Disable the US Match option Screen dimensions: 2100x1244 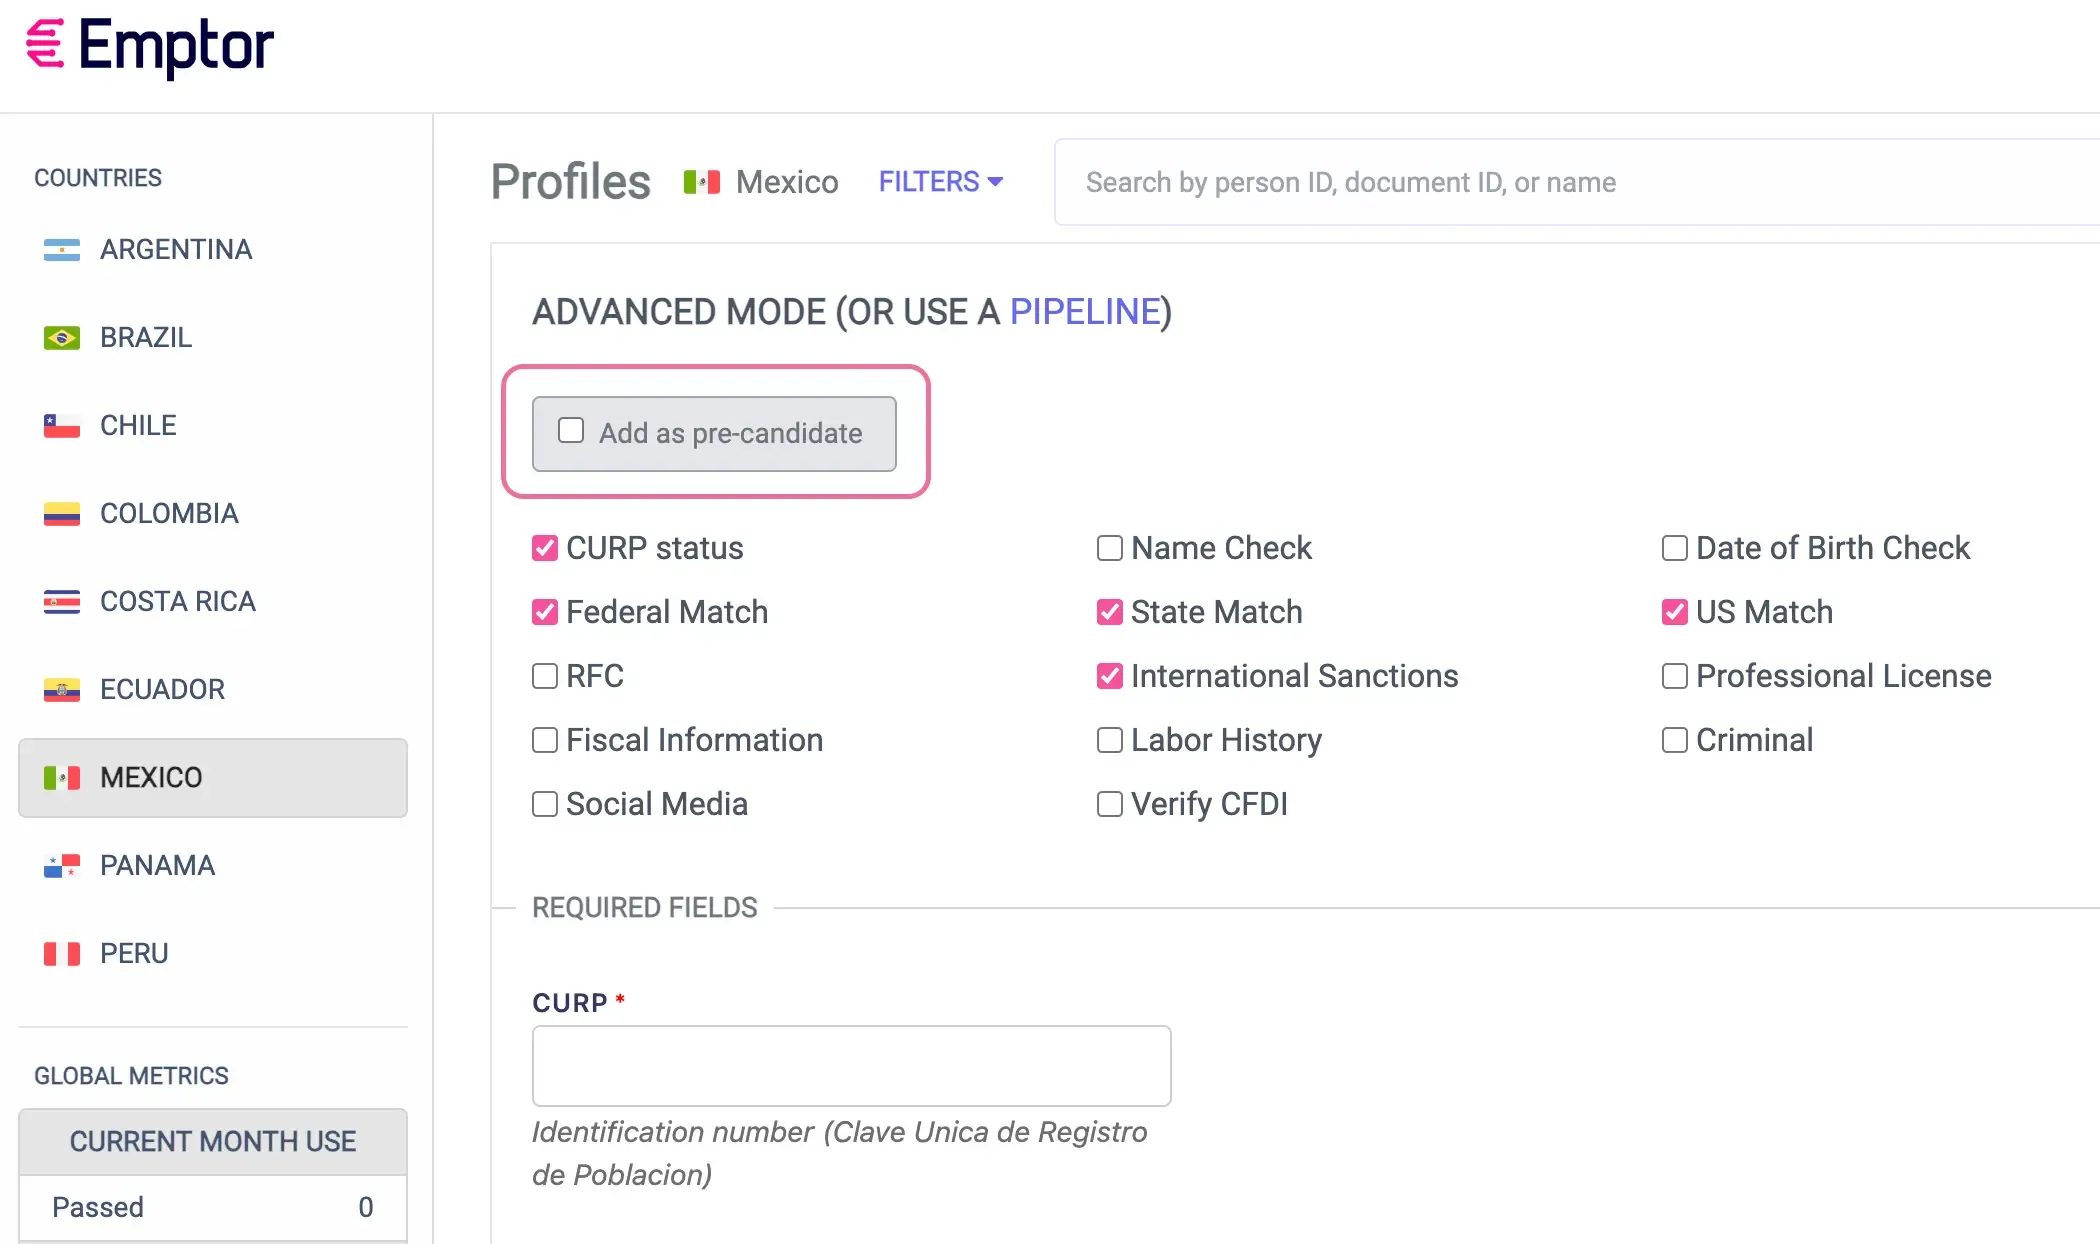[x=1674, y=612]
